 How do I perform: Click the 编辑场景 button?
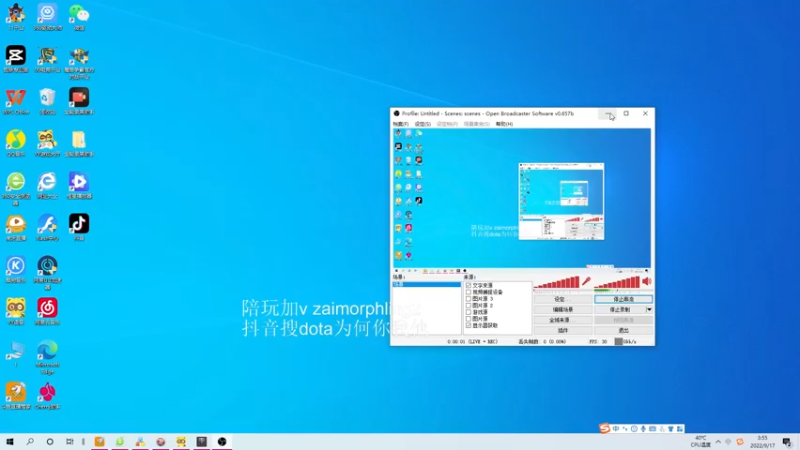tap(563, 309)
